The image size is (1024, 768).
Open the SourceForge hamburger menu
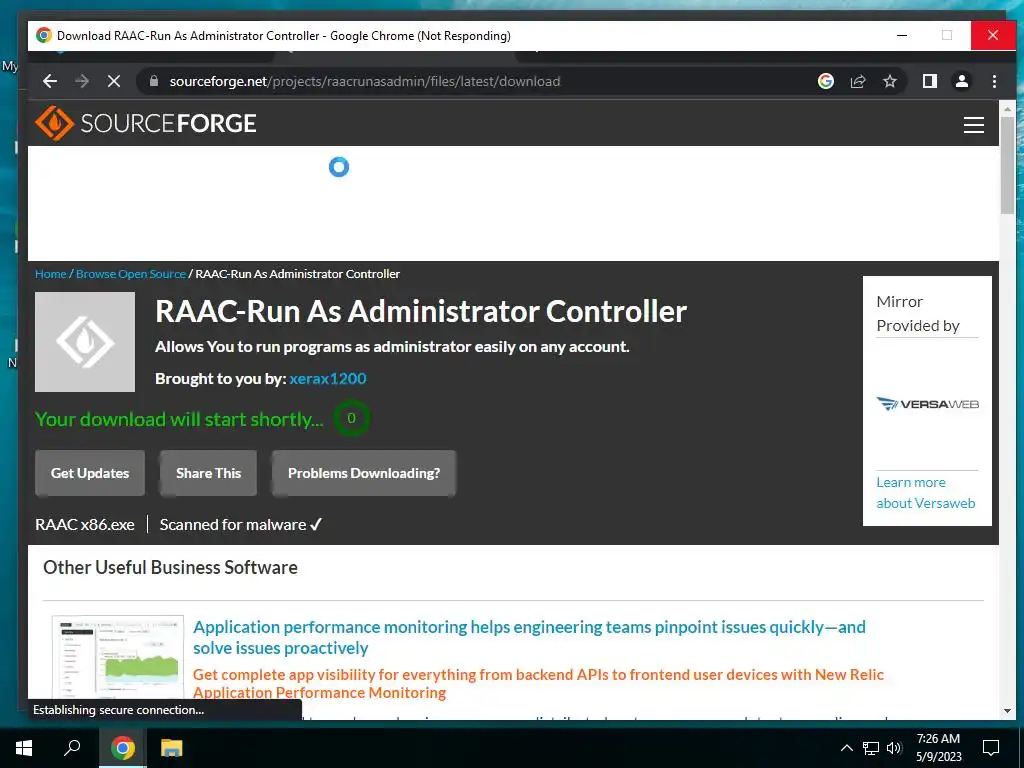[974, 125]
